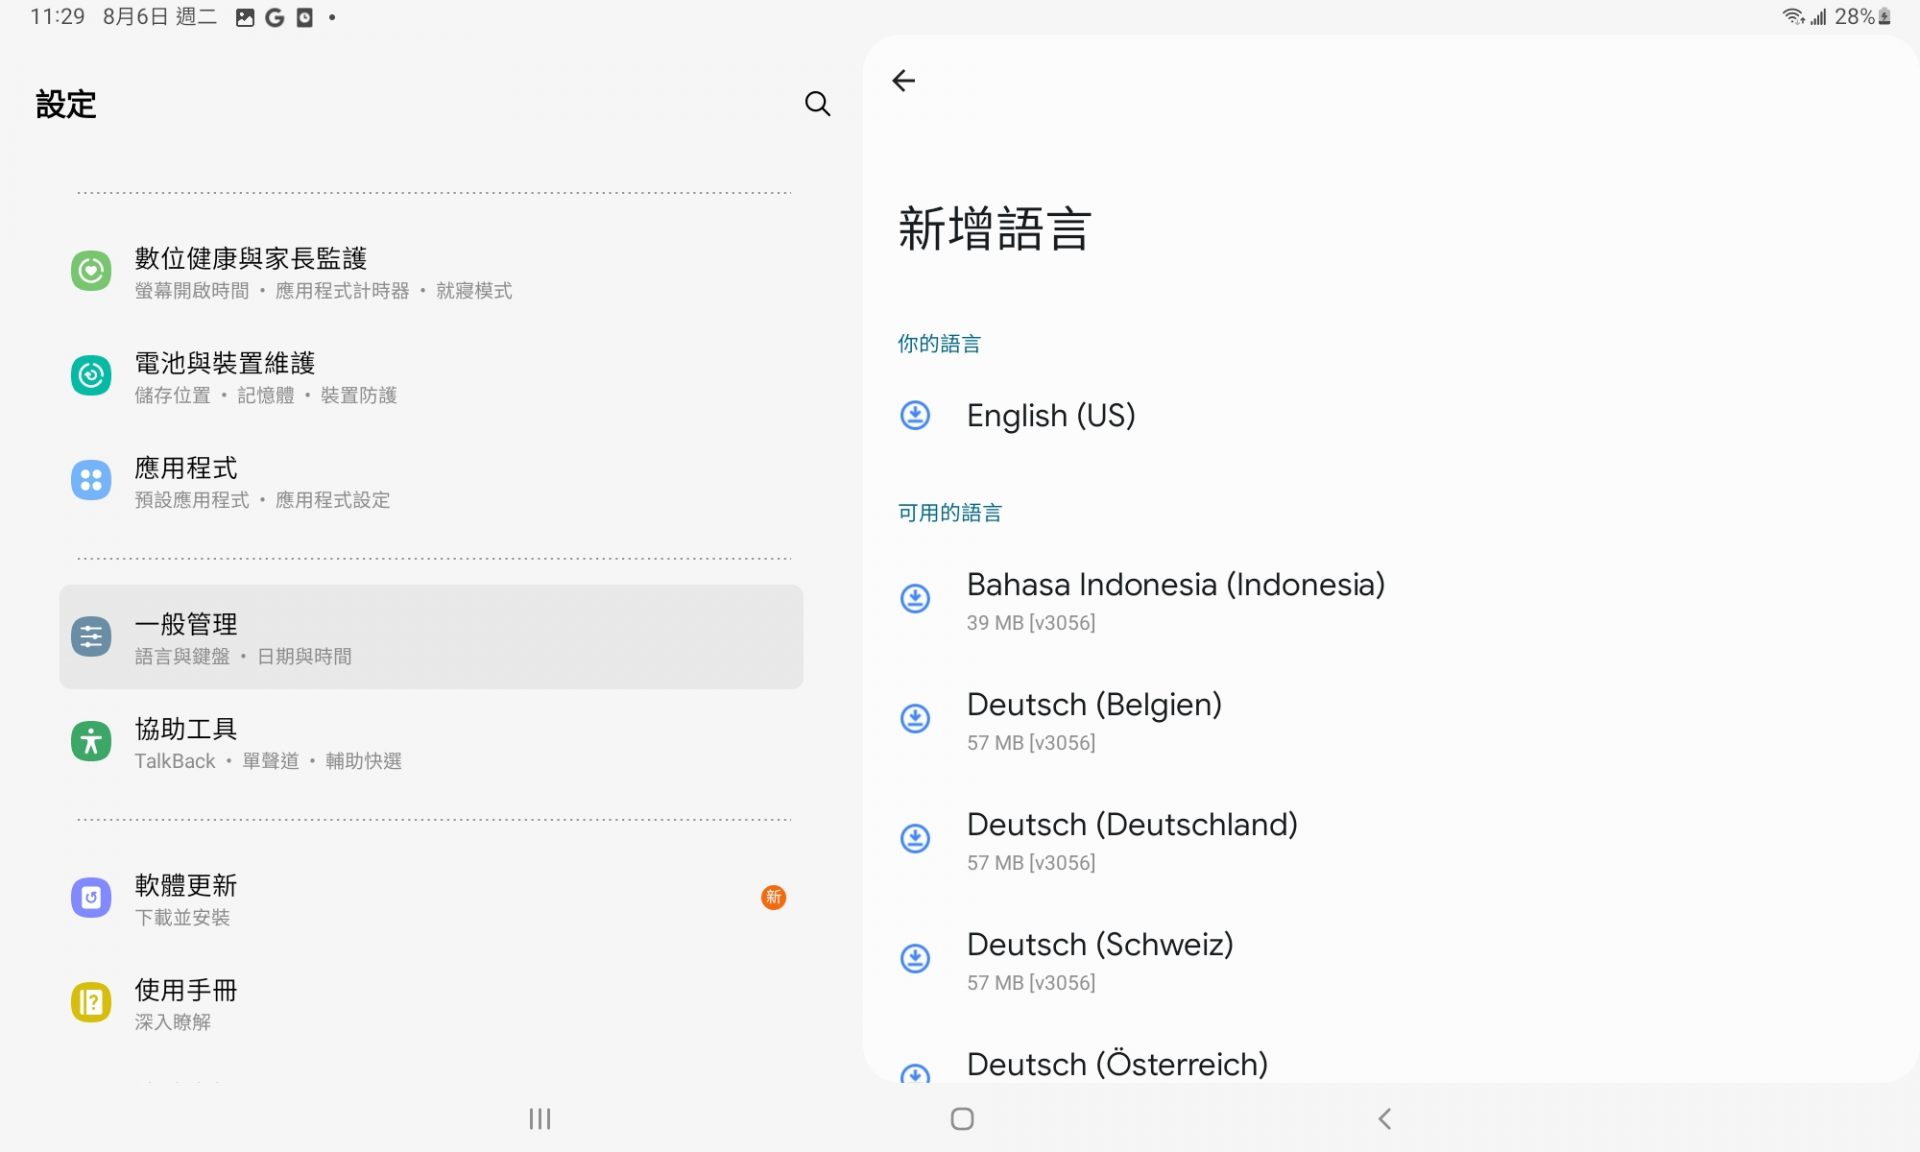
Task: Go back using the arrow above 新增語言
Action: pos(904,81)
